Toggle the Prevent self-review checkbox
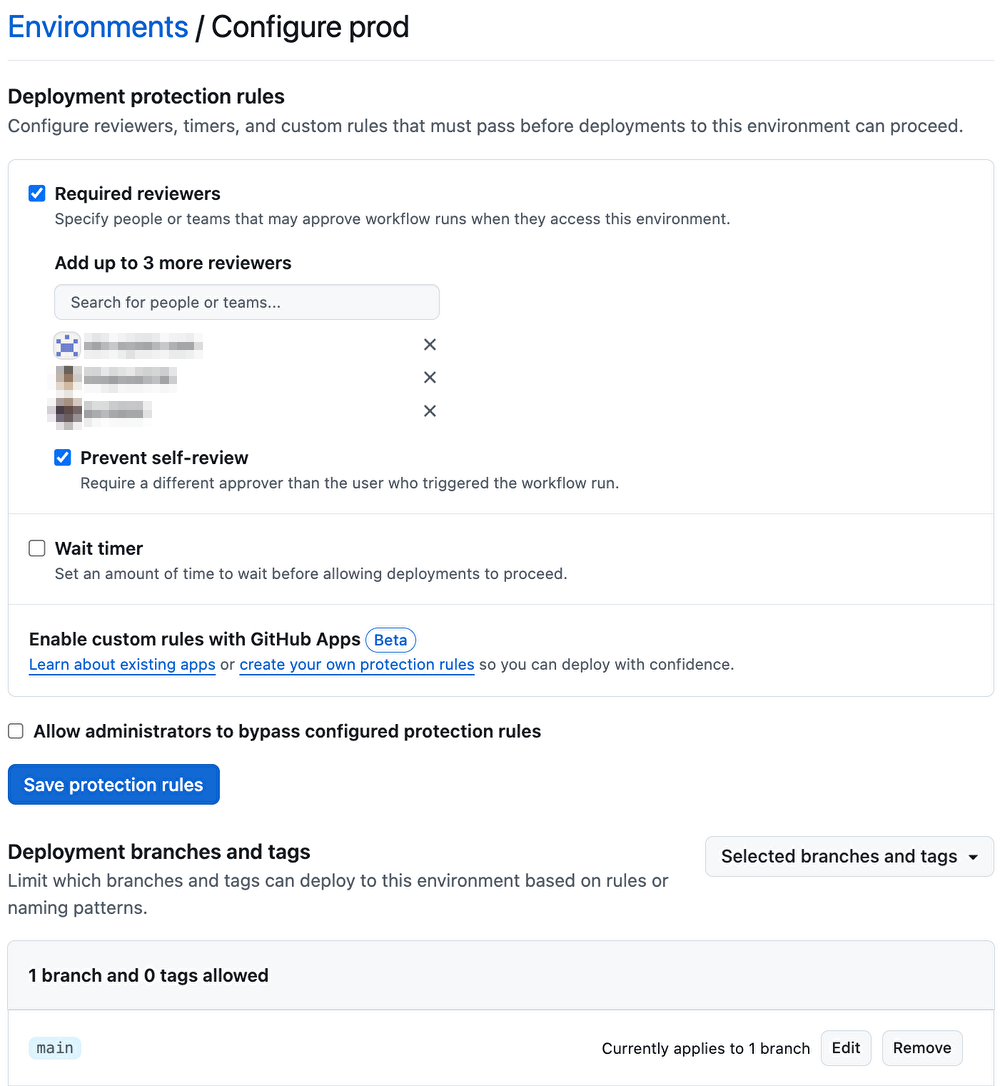1000x1086 pixels. tap(62, 457)
